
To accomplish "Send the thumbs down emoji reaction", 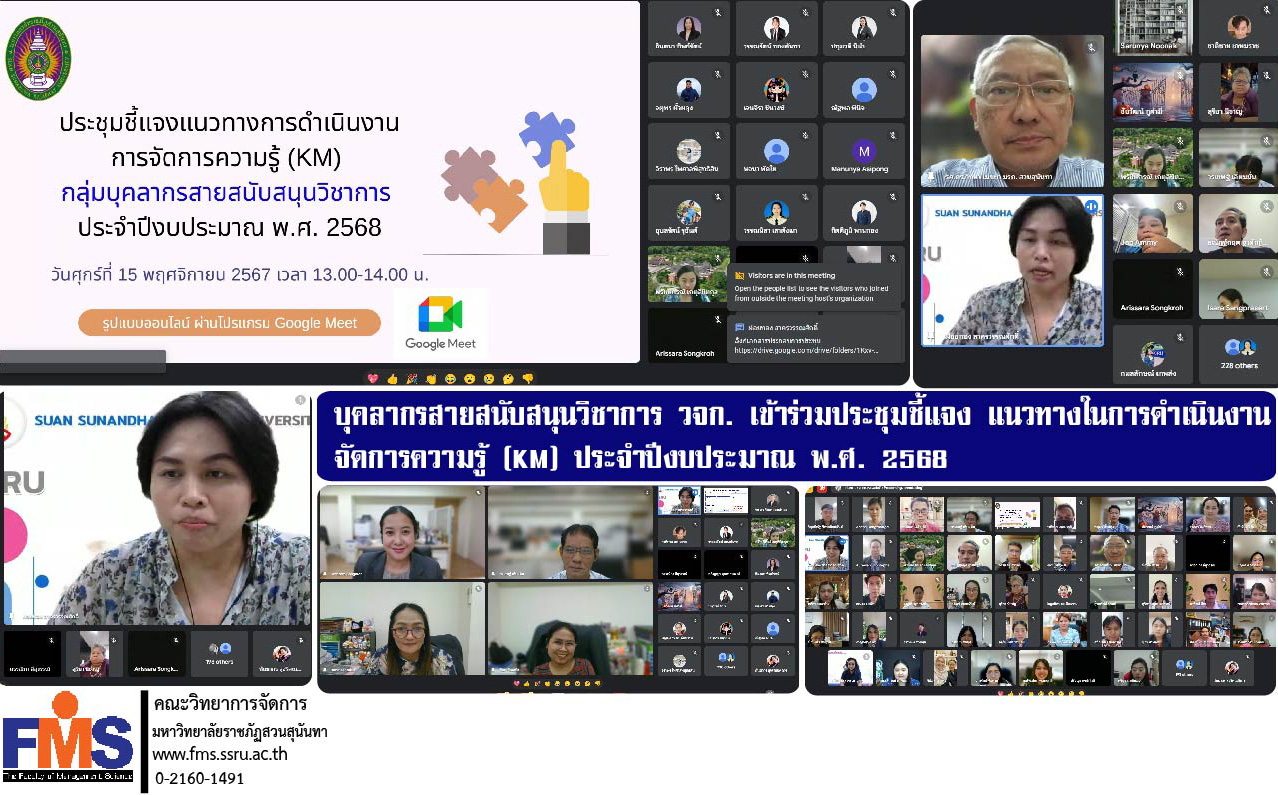I will click(x=528, y=378).
